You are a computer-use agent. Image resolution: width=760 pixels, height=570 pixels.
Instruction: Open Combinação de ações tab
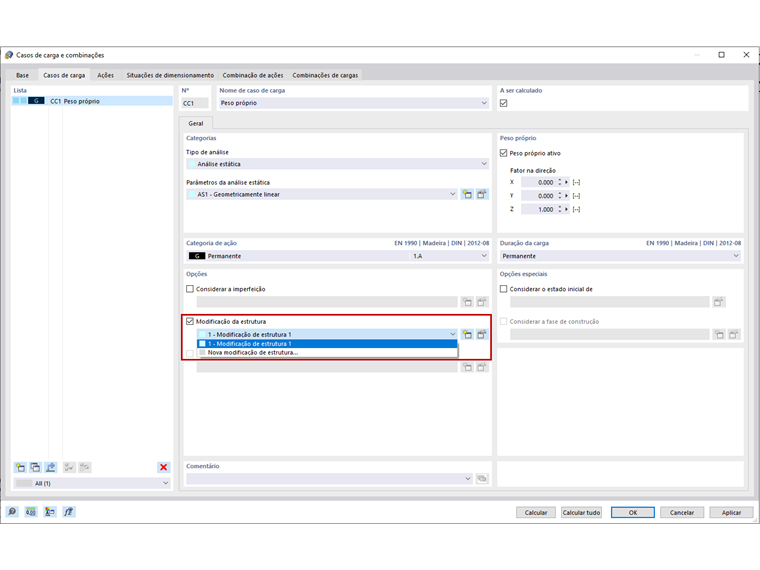(x=253, y=75)
